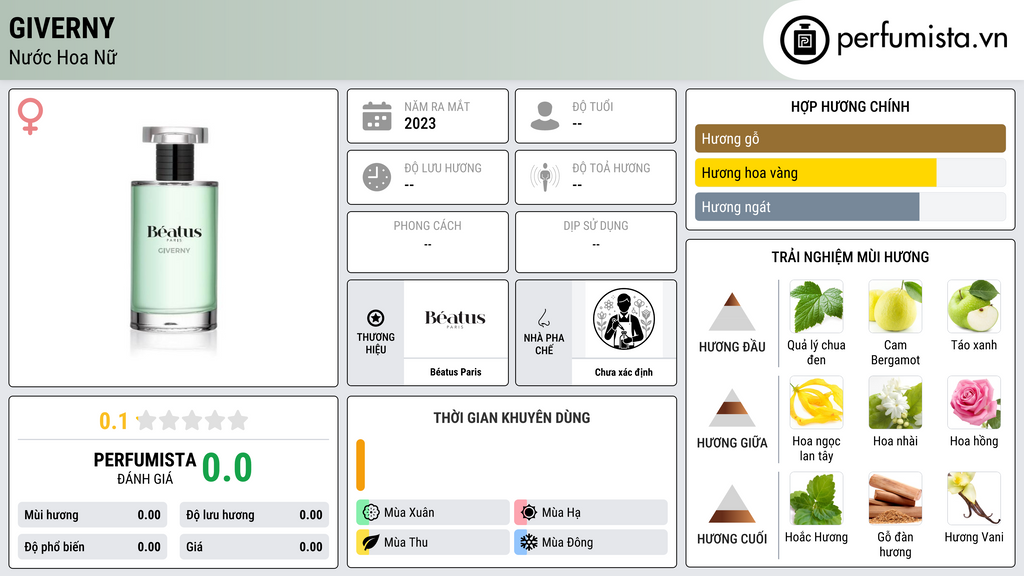Click the sillage icon for Độ toả hương

pyautogui.click(x=545, y=177)
